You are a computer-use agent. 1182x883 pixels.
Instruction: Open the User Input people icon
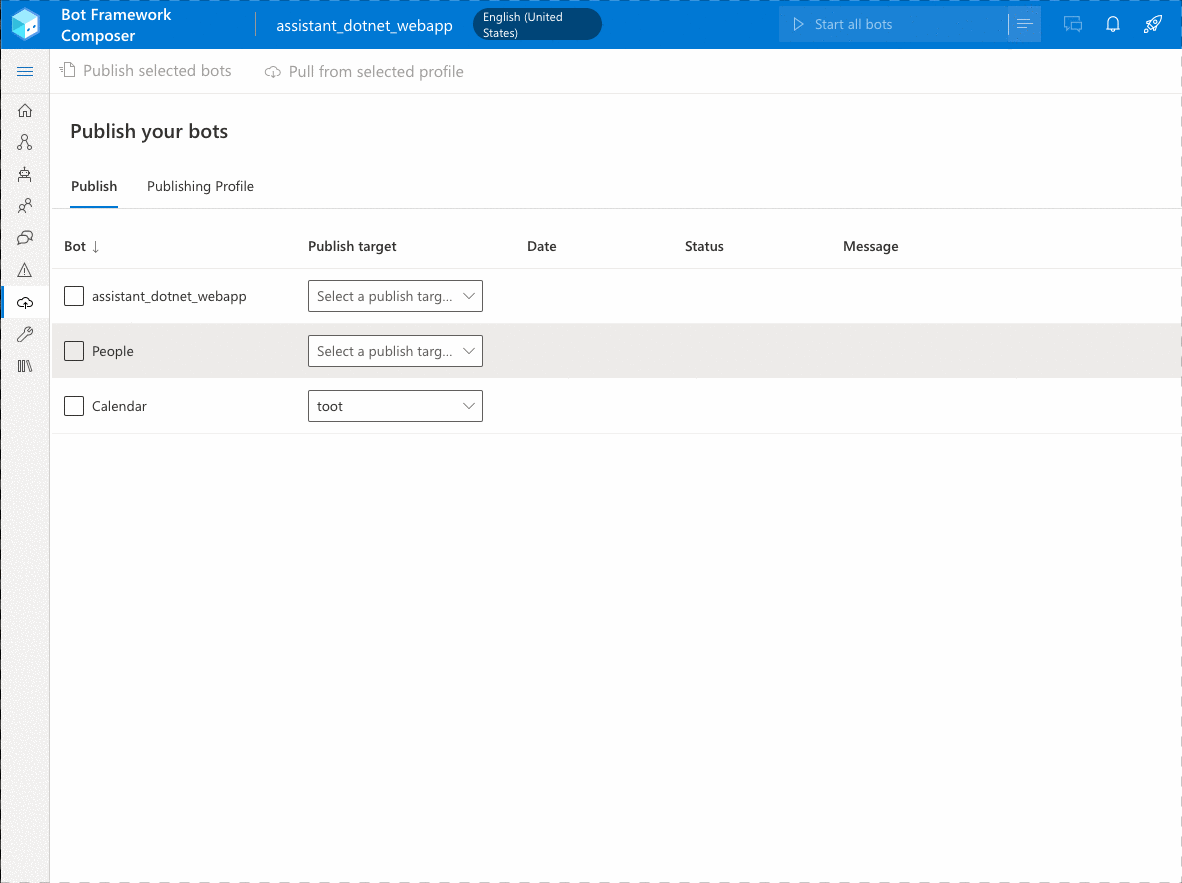tap(25, 206)
